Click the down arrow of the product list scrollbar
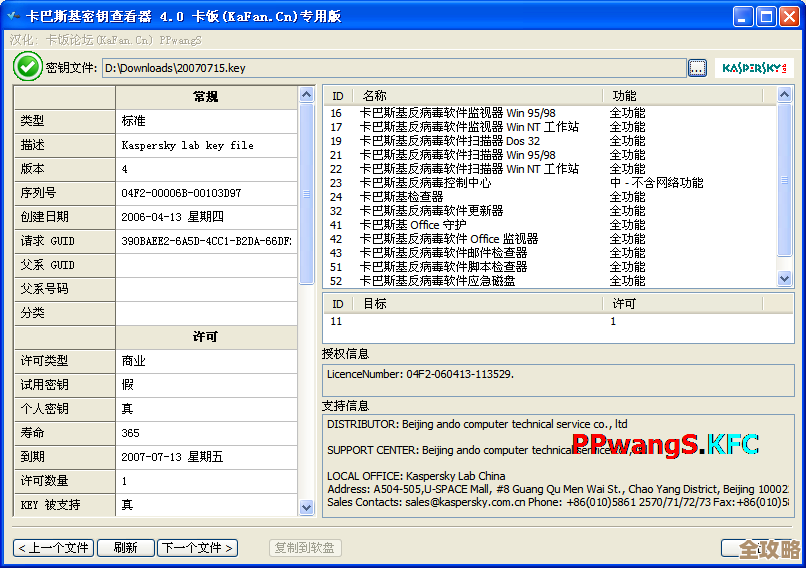The width and height of the screenshot is (806, 568). coord(784,279)
